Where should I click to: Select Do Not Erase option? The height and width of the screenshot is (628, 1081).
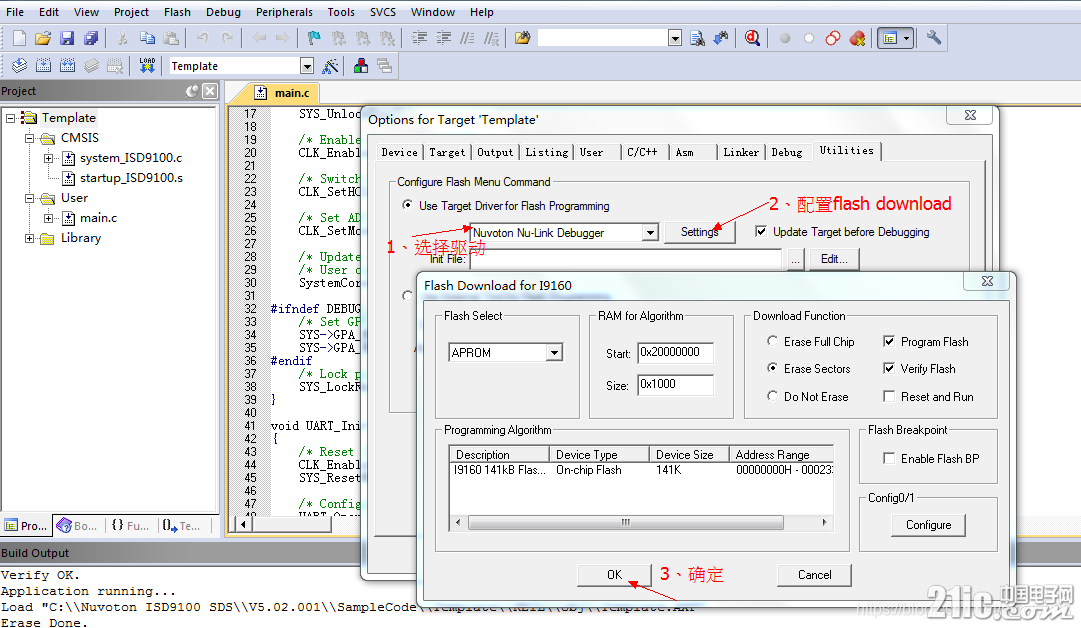(772, 396)
